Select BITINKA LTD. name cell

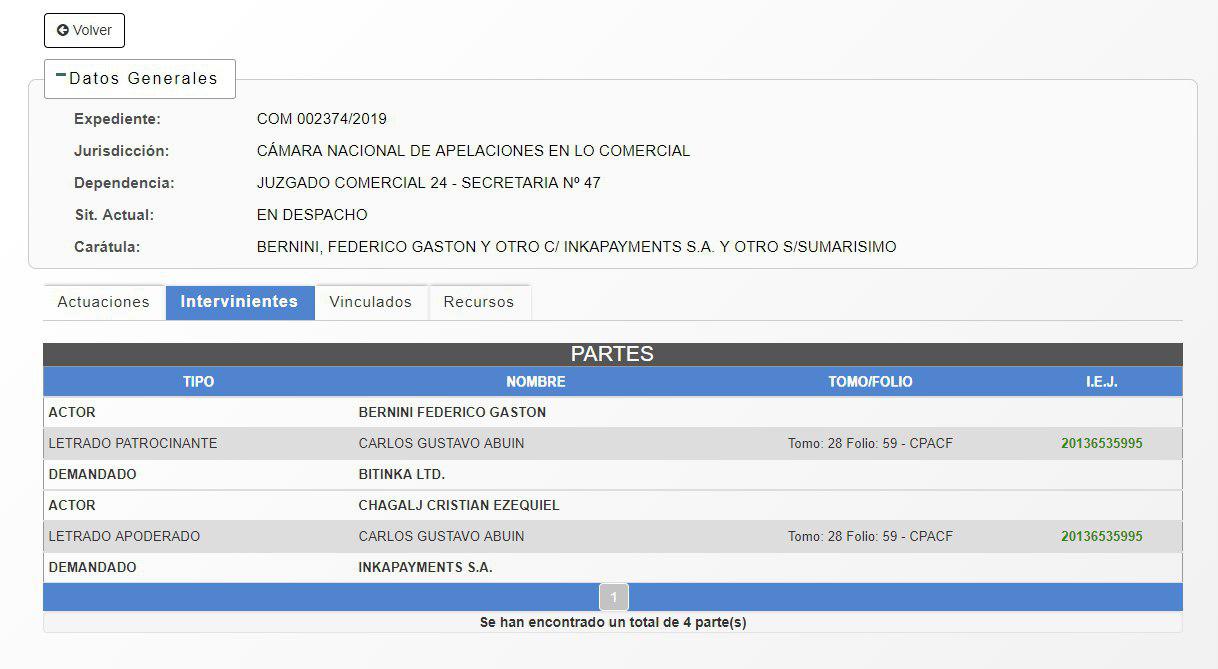pyautogui.click(x=402, y=474)
